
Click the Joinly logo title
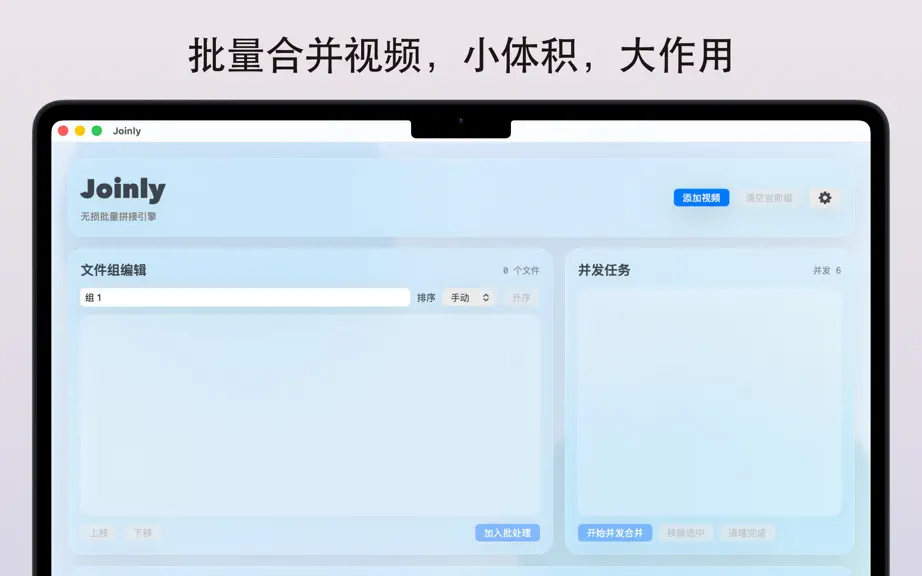[123, 189]
